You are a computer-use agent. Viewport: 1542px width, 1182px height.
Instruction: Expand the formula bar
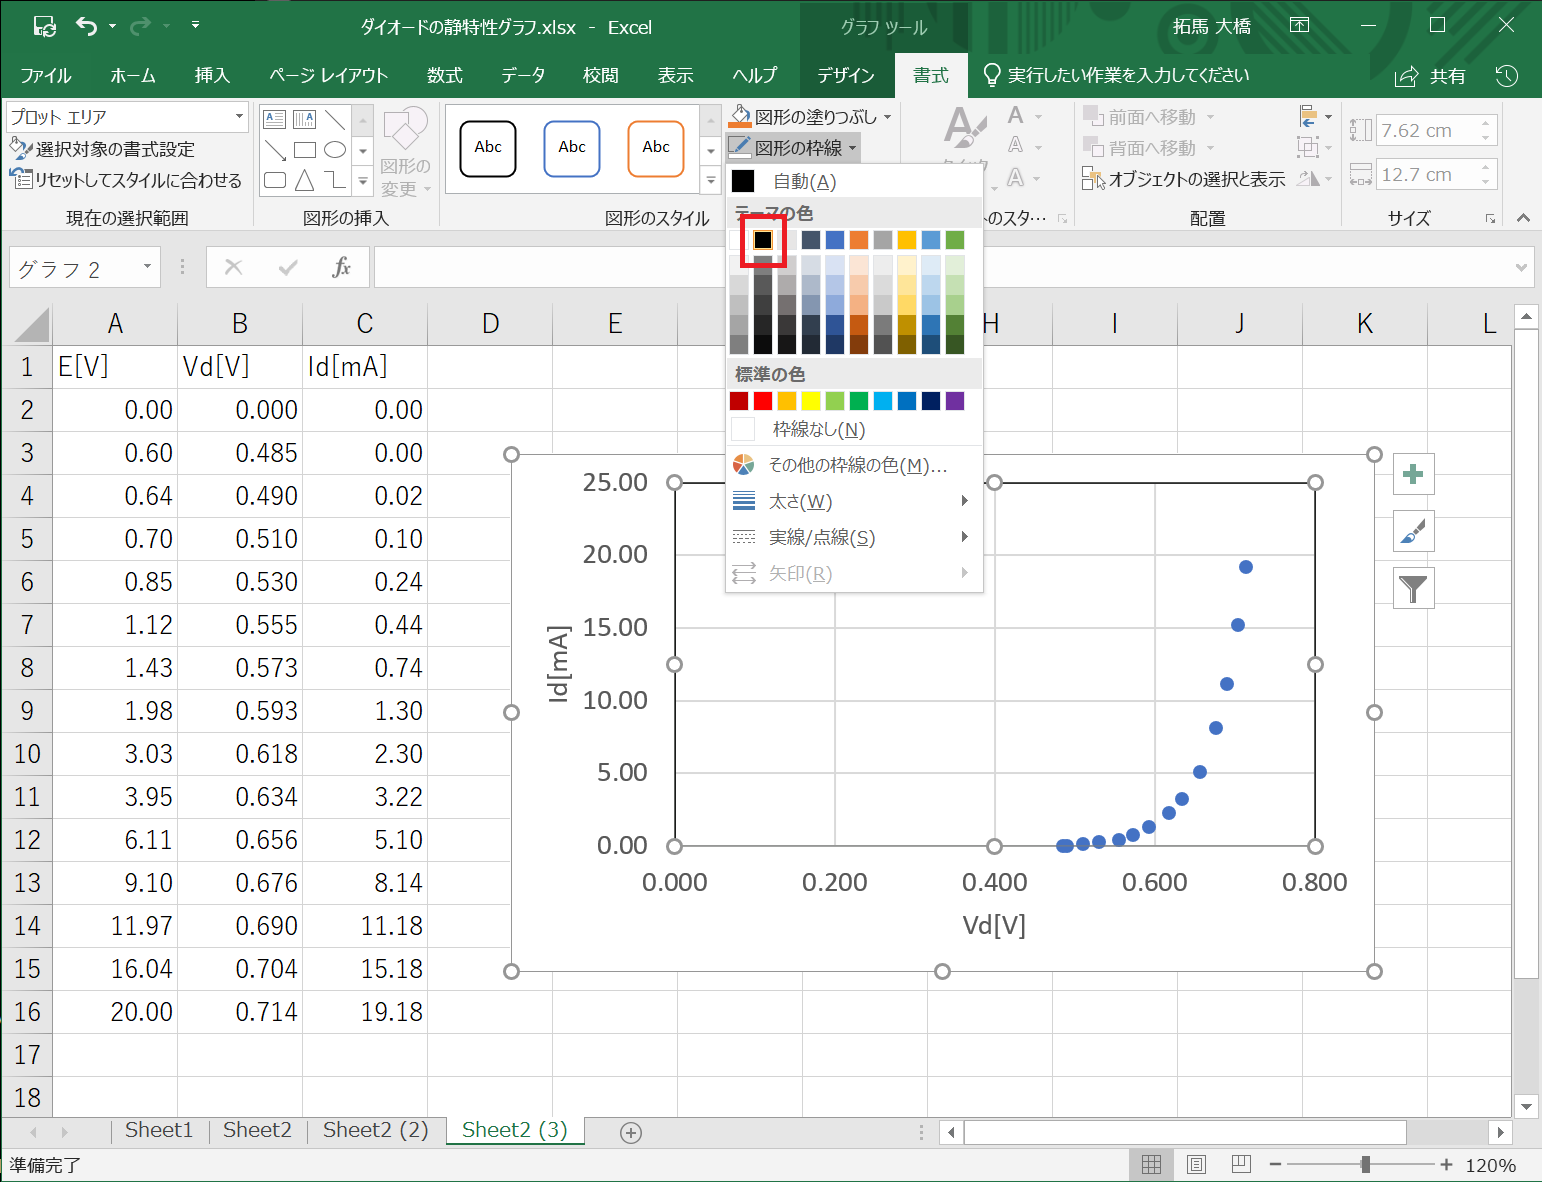(x=1521, y=267)
